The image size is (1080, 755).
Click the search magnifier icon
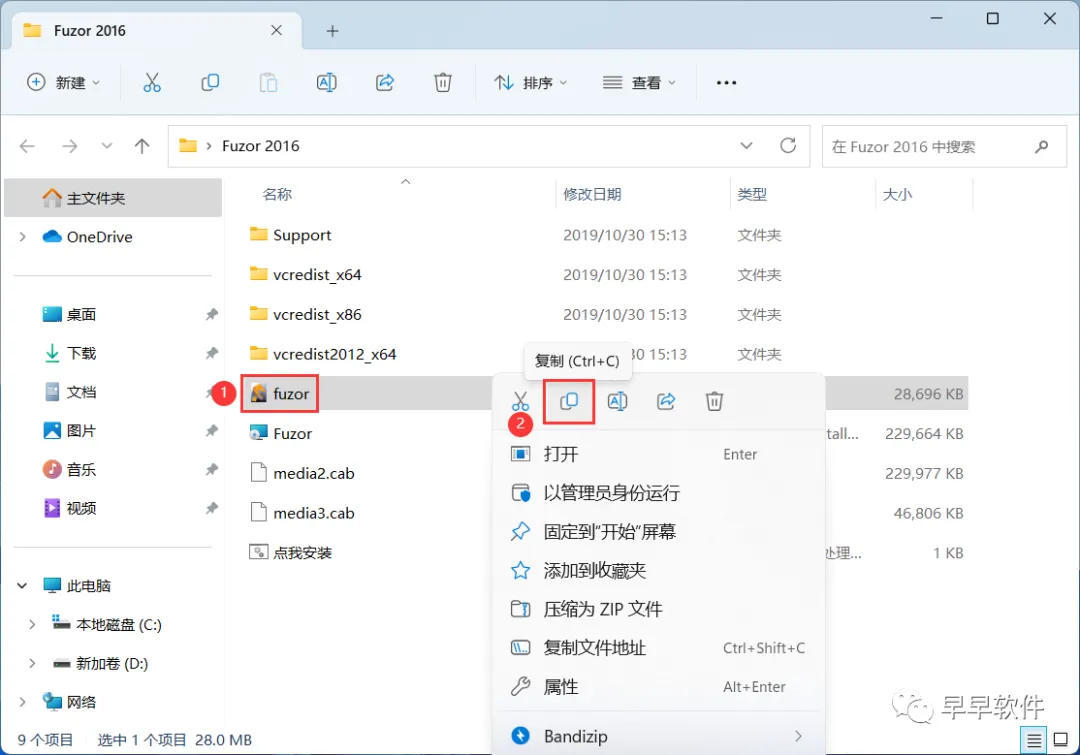click(x=1041, y=146)
